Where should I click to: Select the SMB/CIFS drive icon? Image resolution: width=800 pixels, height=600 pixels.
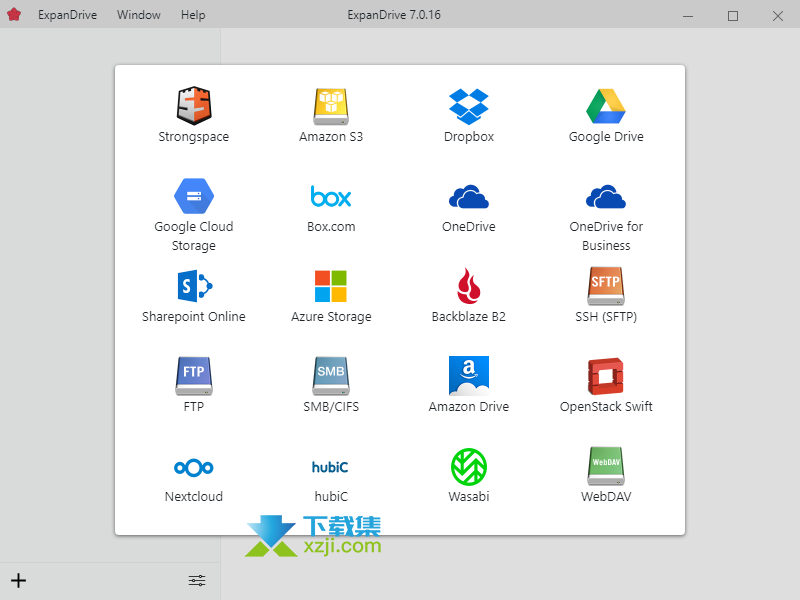coord(331,376)
